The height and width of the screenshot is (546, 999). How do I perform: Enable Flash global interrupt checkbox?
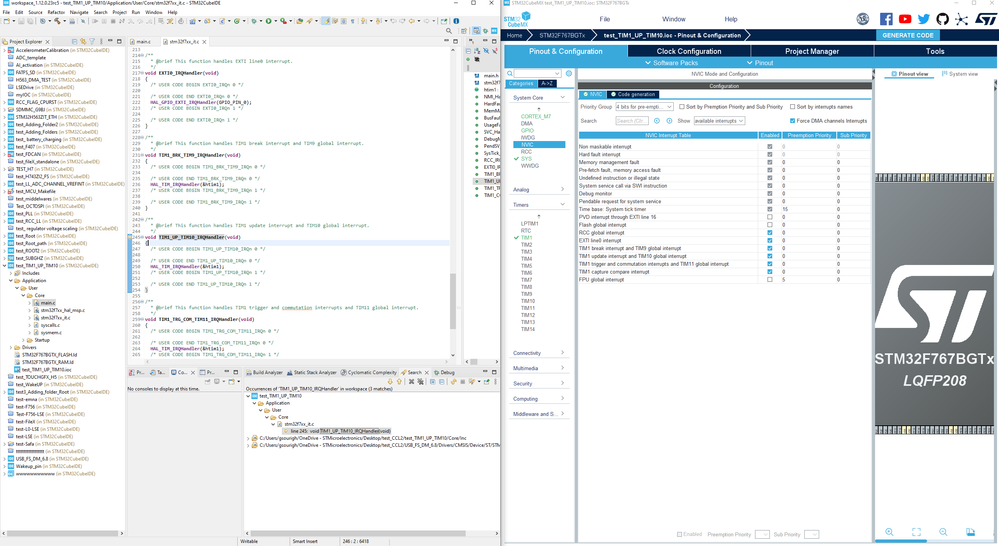(x=770, y=225)
